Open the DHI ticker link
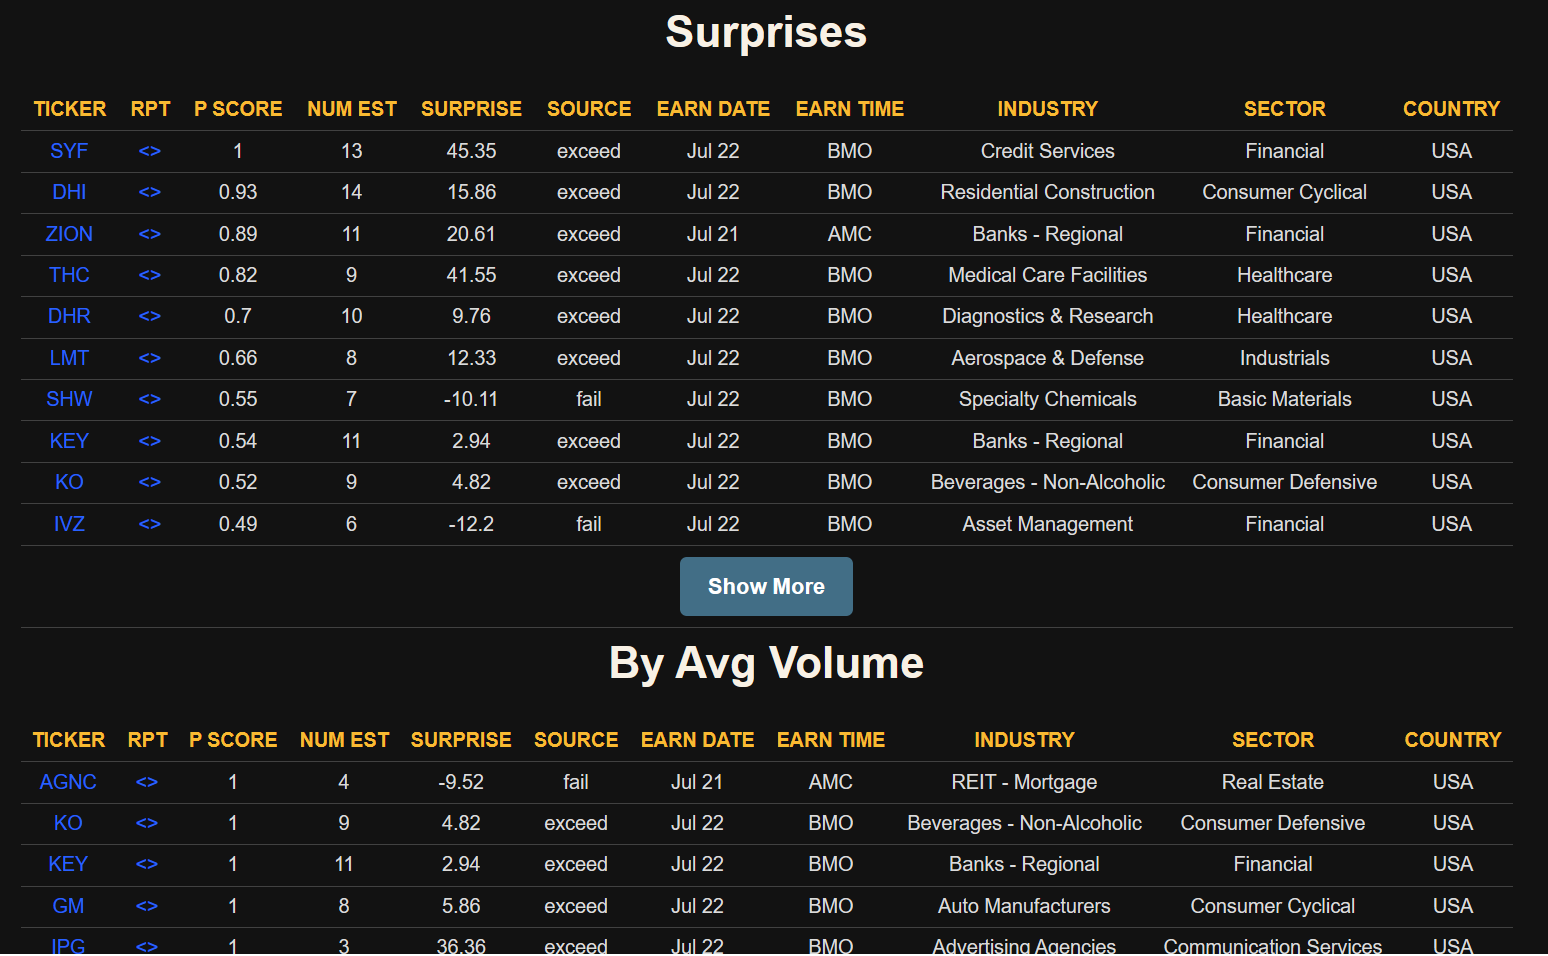Viewport: 1548px width, 956px height. click(69, 192)
